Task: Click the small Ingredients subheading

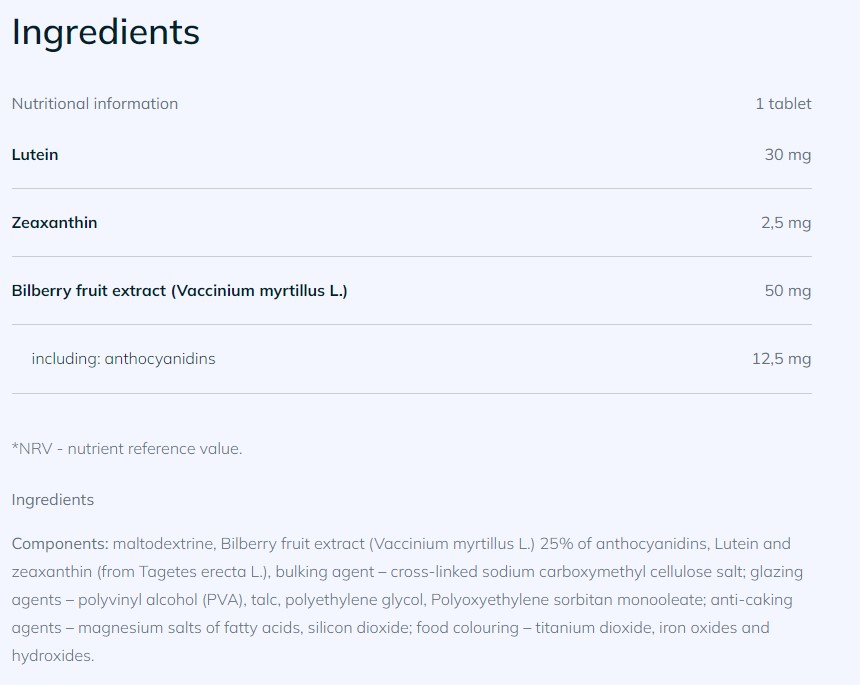Action: tap(53, 500)
